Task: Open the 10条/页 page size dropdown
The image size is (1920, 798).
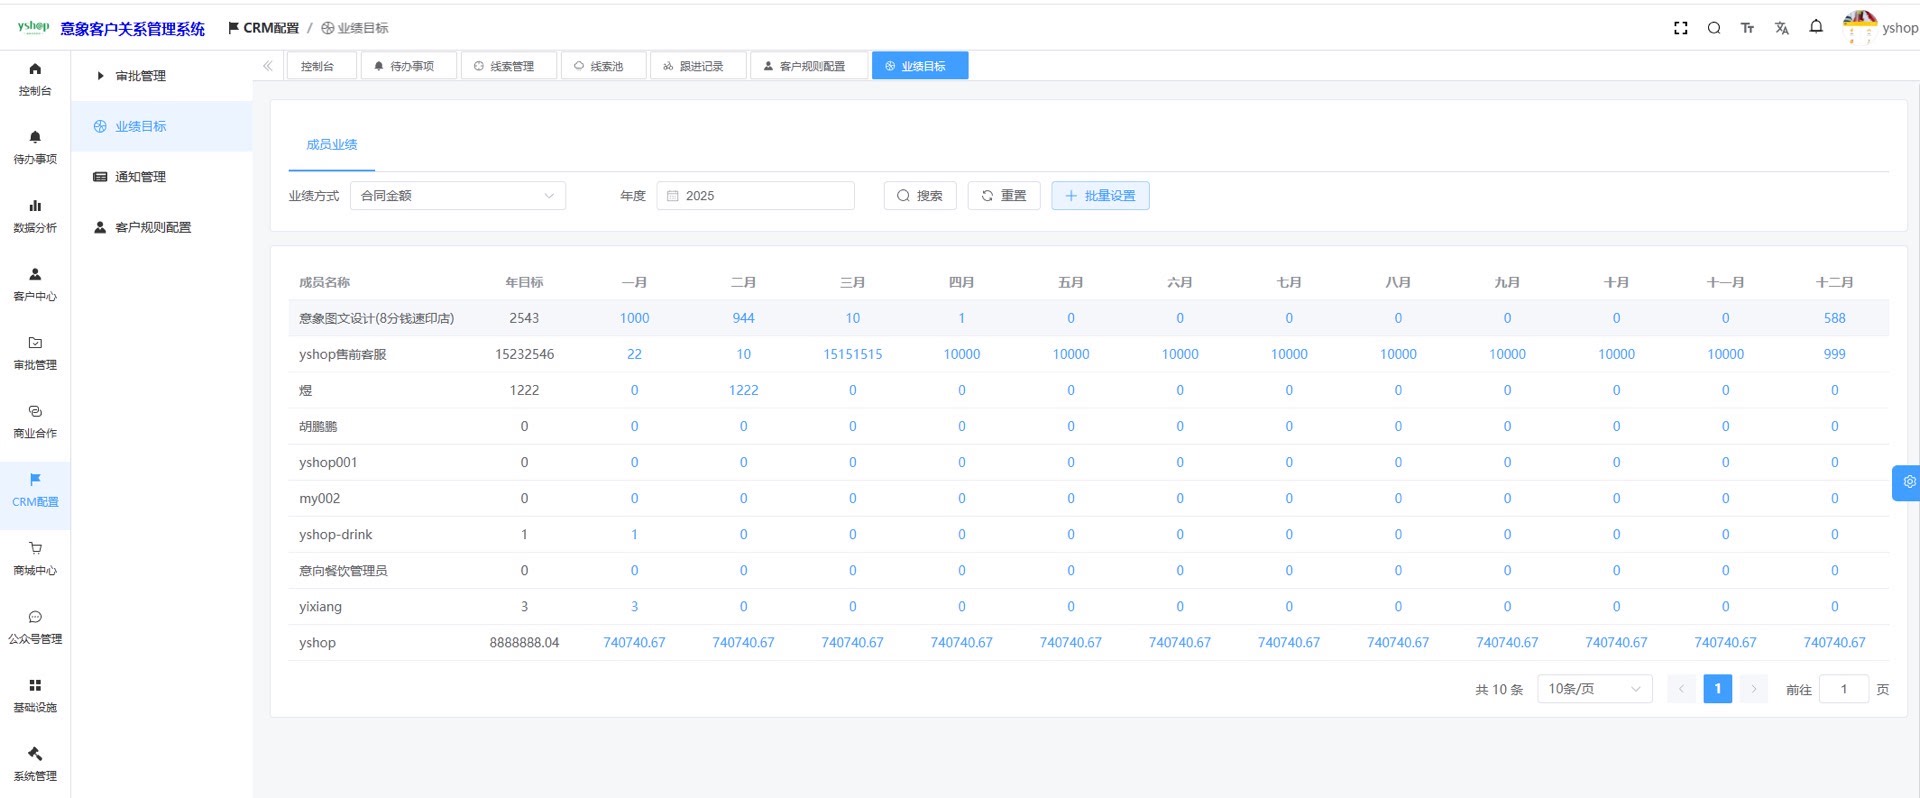Action: coord(1593,689)
